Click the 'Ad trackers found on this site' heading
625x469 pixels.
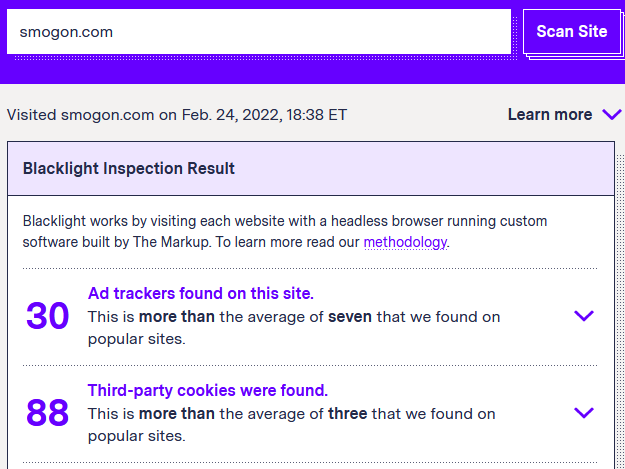tap(201, 294)
